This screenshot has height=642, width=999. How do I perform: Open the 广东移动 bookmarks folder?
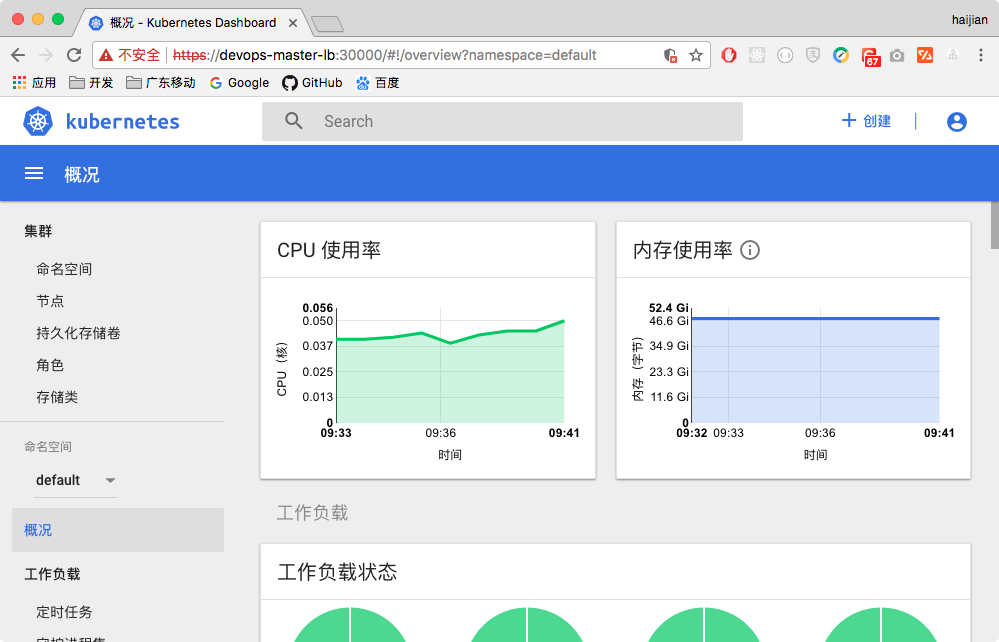click(161, 83)
